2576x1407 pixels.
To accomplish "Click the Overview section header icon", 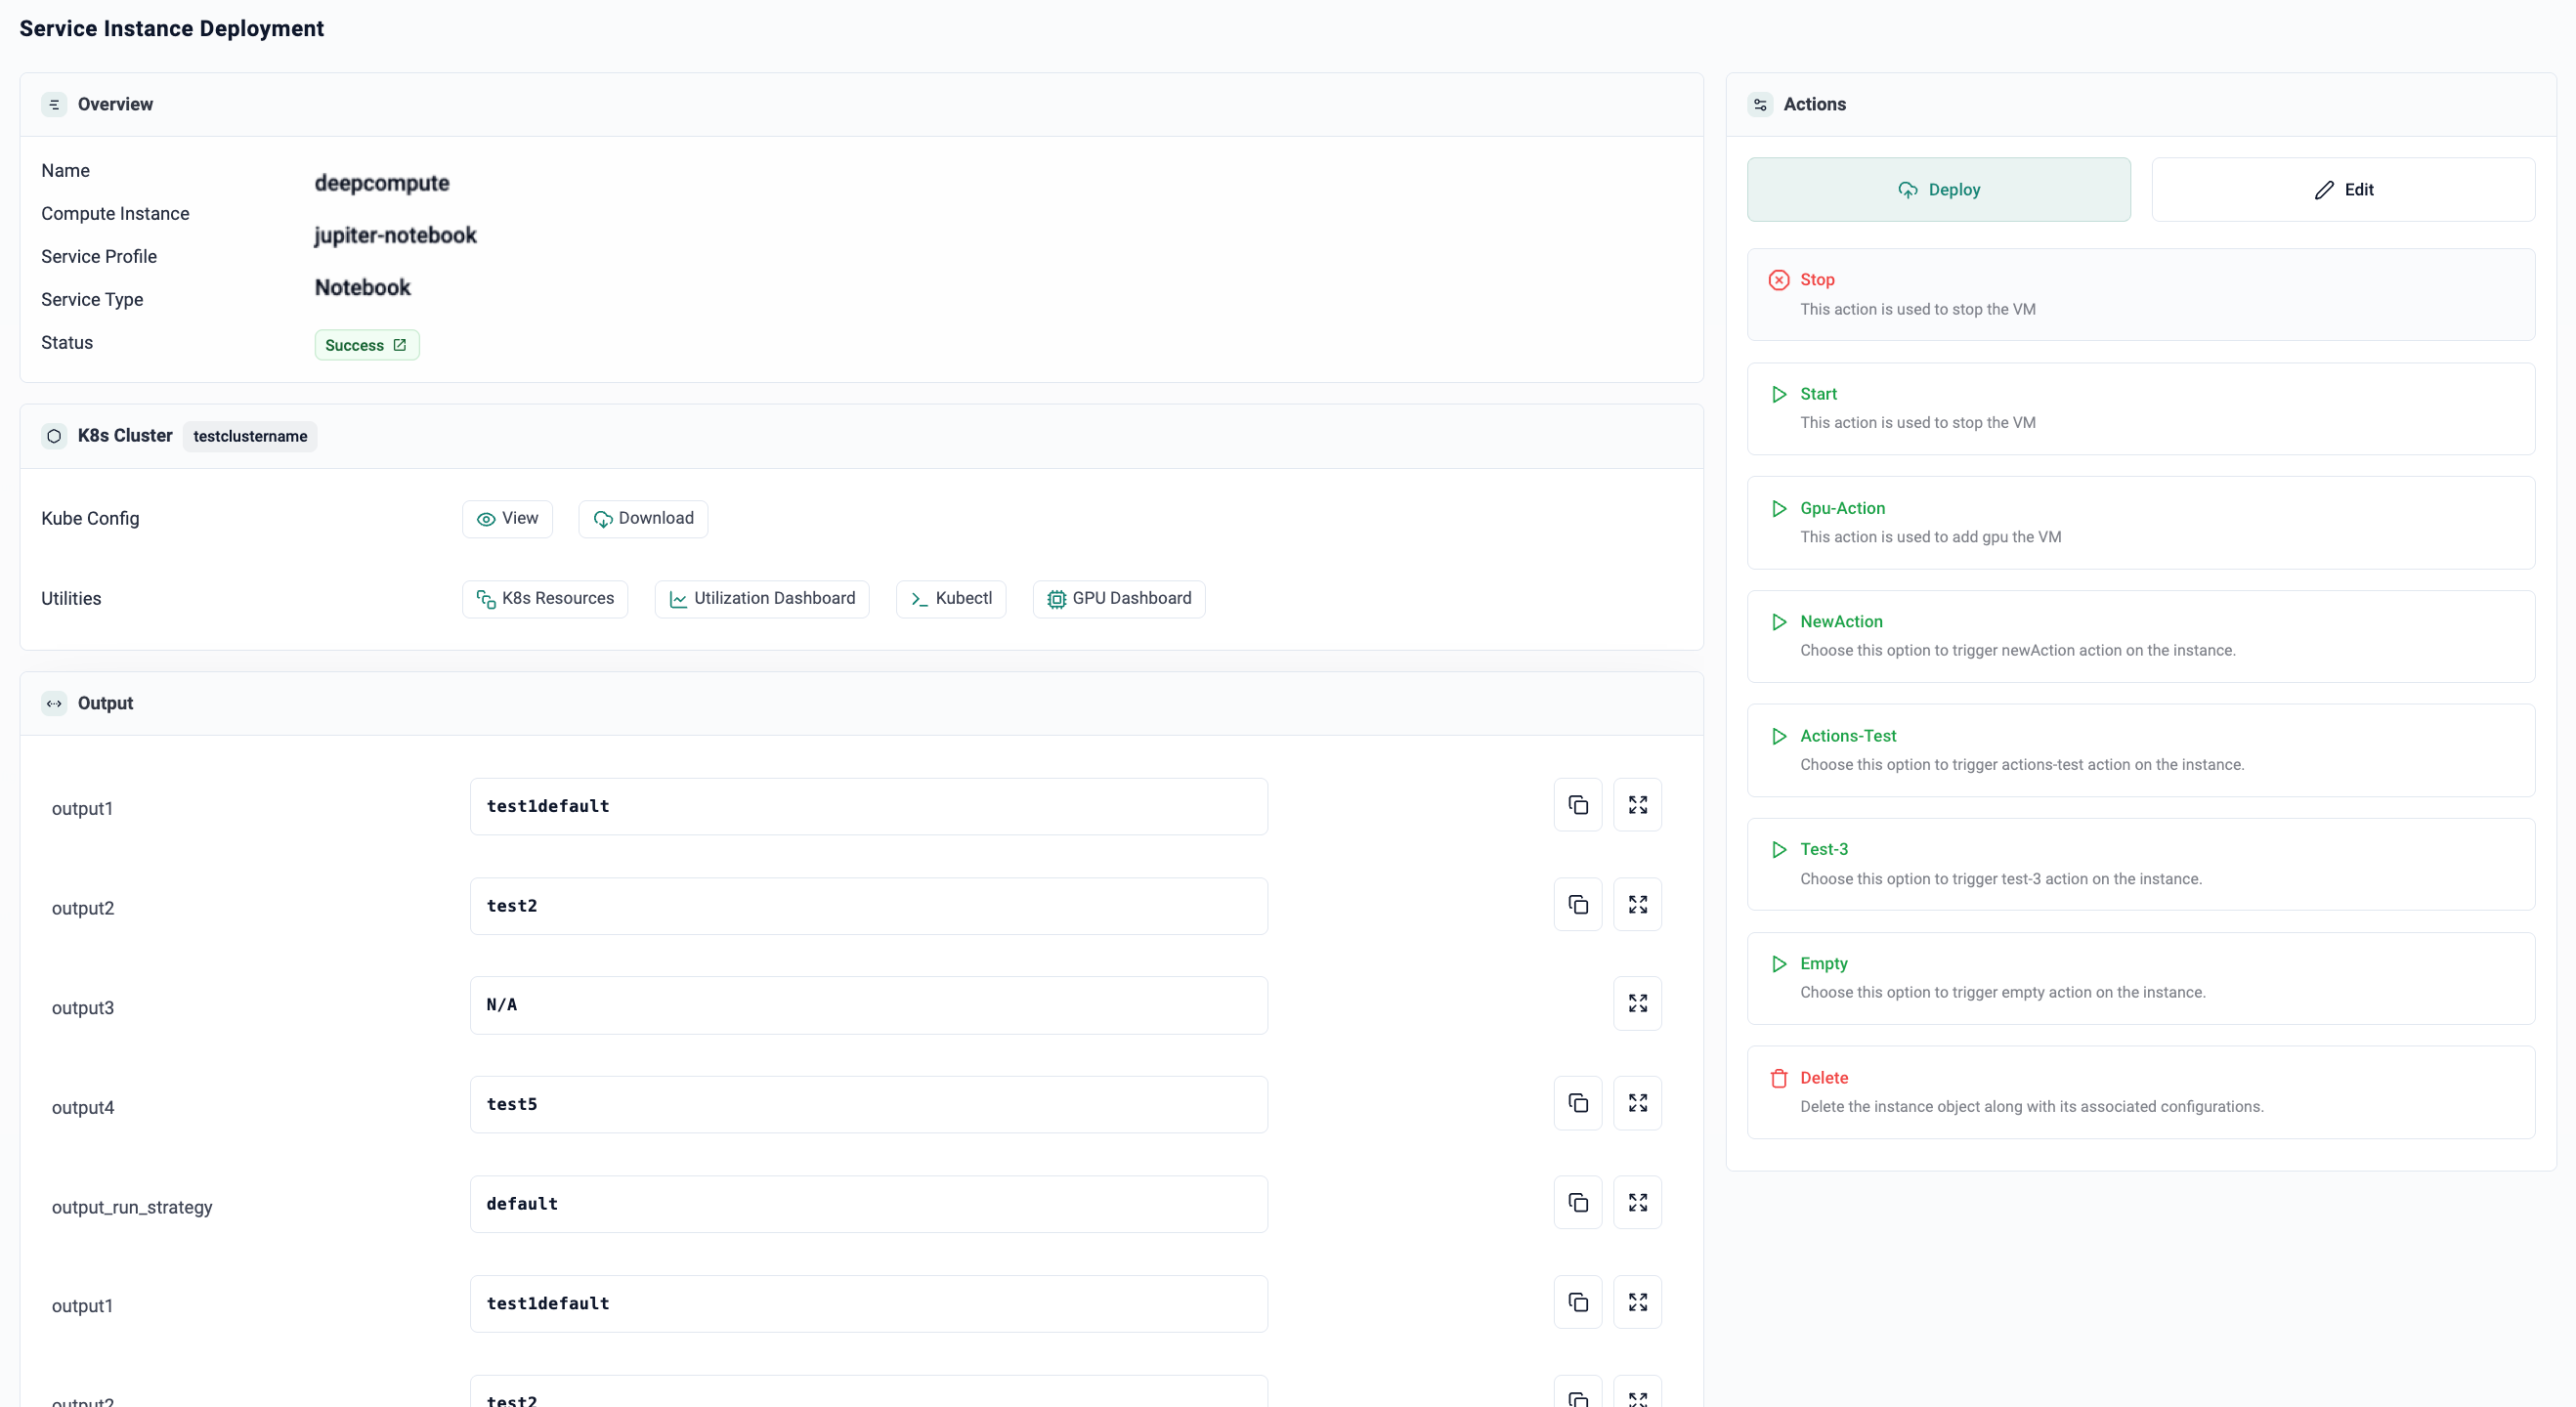I will [x=54, y=104].
